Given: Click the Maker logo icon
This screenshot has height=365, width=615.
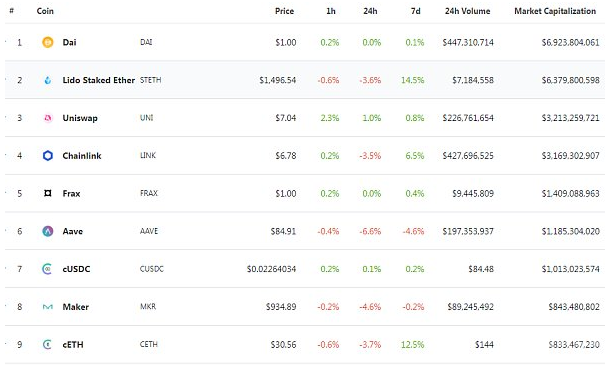Looking at the screenshot, I should point(47,307).
